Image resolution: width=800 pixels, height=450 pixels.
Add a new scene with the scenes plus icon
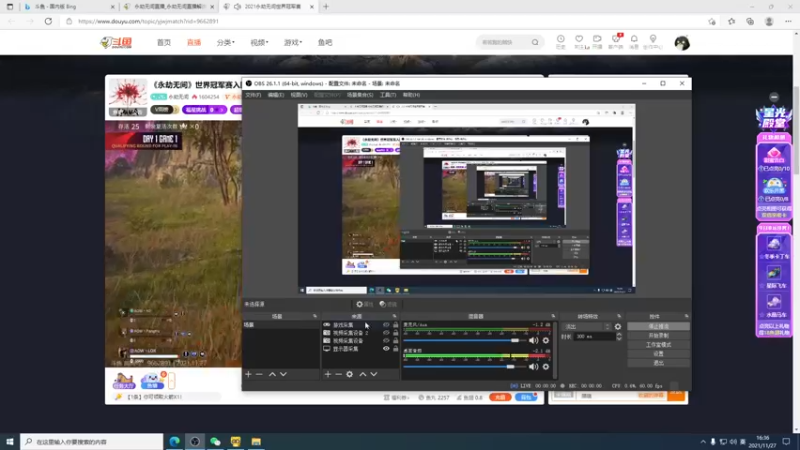pos(248,374)
